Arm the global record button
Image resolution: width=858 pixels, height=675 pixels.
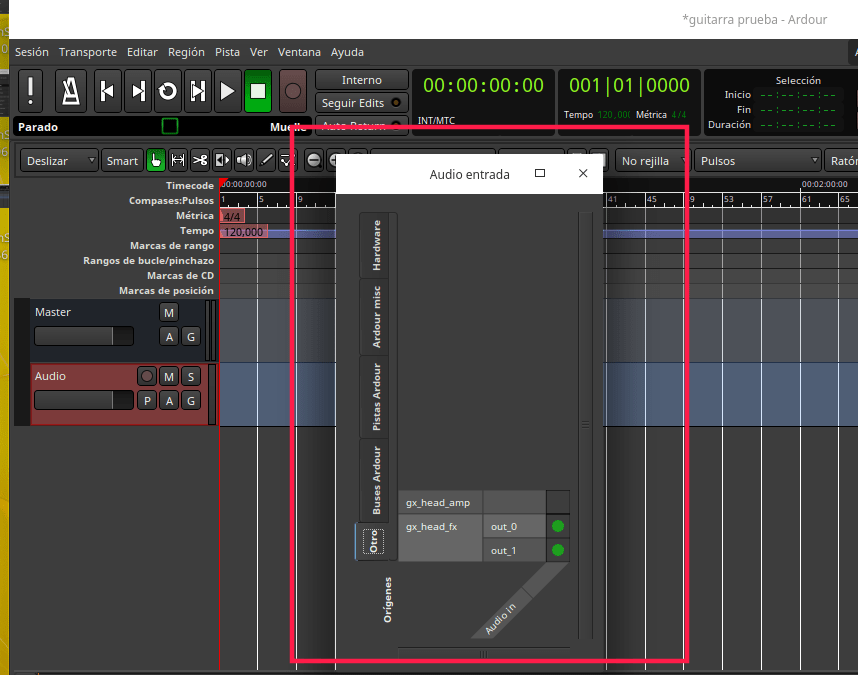coord(292,92)
